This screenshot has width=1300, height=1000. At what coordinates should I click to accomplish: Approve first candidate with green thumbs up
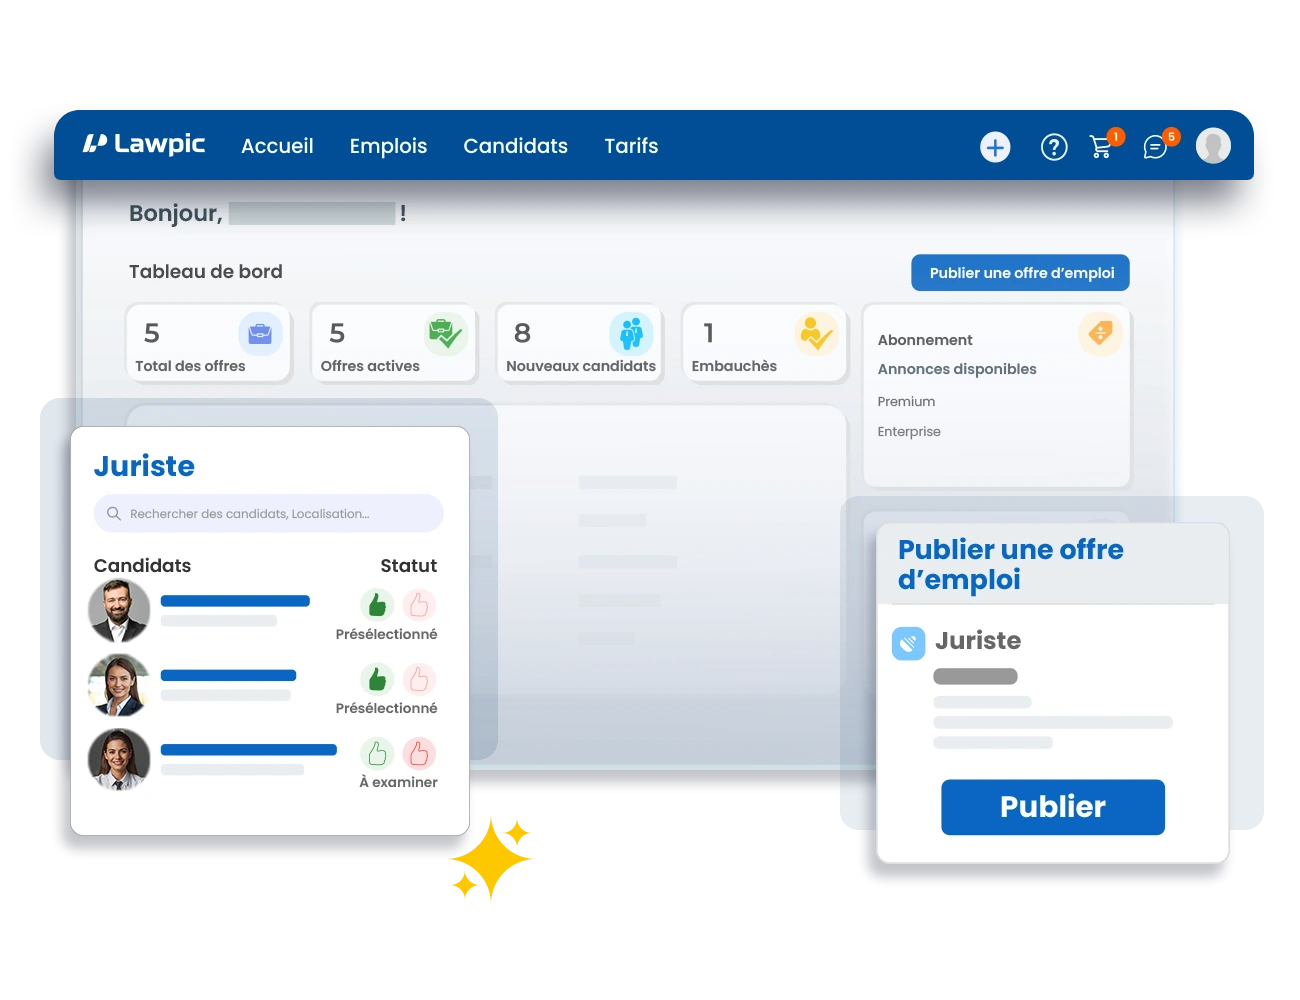click(x=377, y=605)
